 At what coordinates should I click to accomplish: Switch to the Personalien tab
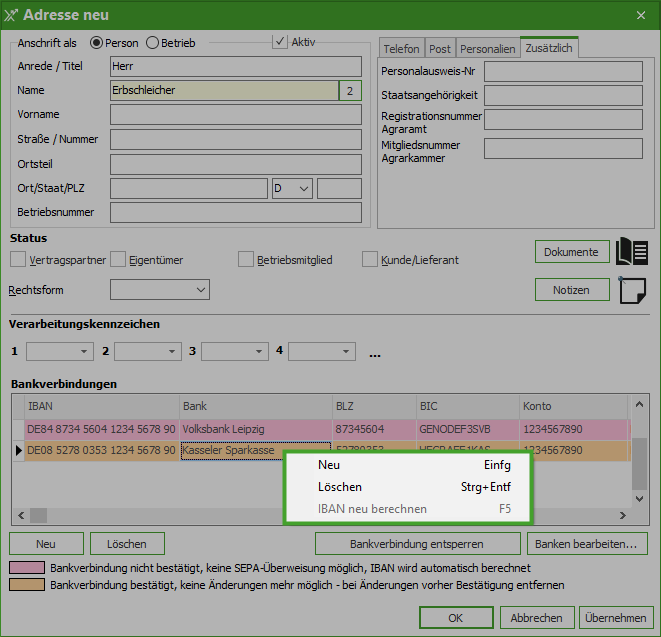(487, 49)
